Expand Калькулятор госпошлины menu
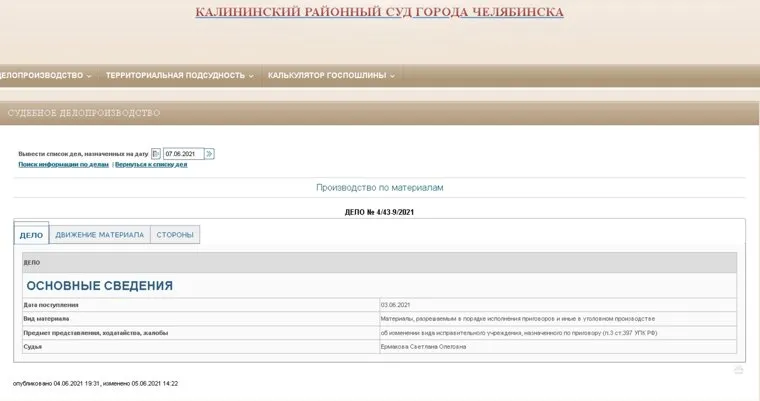The image size is (760, 401). click(331, 75)
